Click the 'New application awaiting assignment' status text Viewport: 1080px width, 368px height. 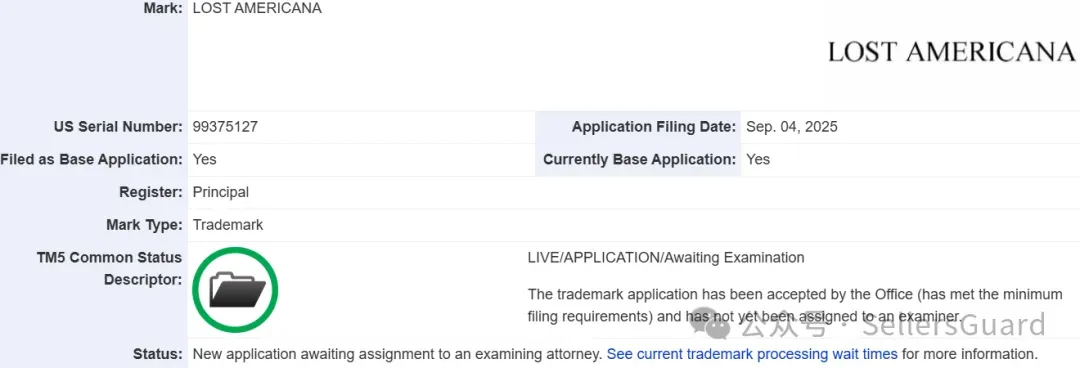[x=397, y=354]
